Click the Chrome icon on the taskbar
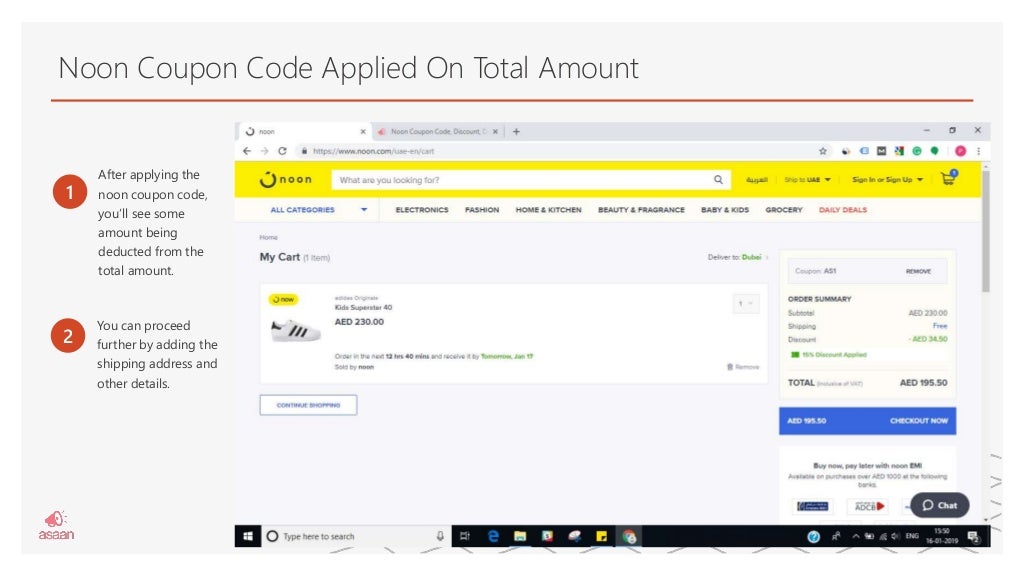Viewport: 1024px width, 576px height. [x=629, y=536]
